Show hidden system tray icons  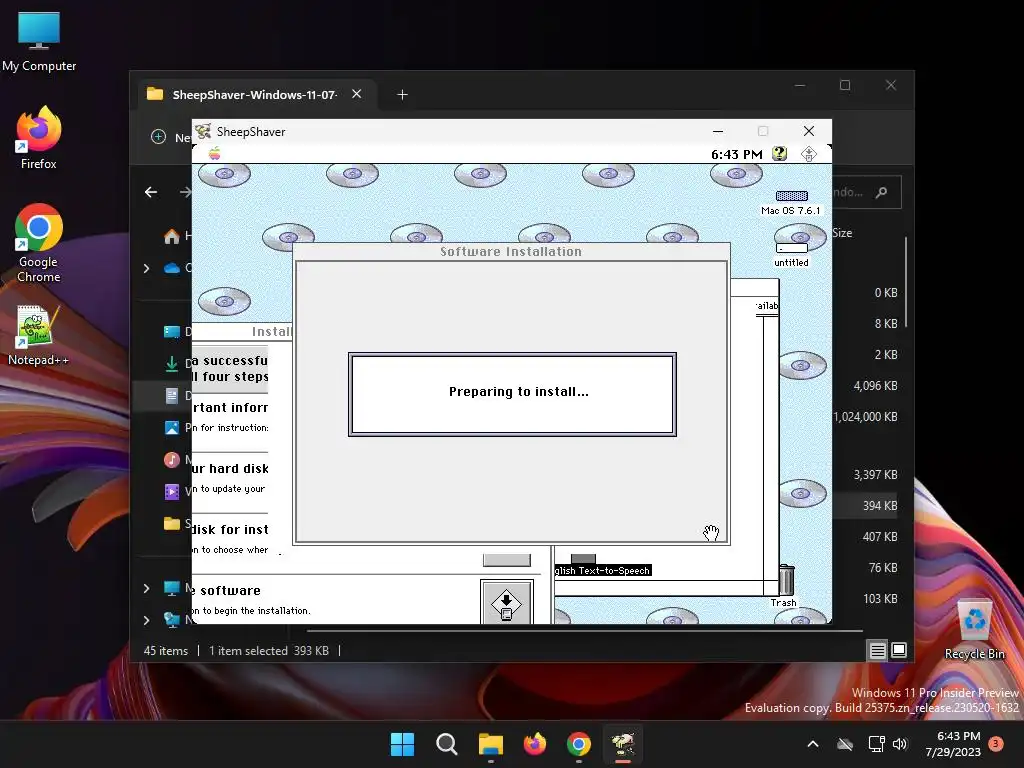(x=813, y=744)
